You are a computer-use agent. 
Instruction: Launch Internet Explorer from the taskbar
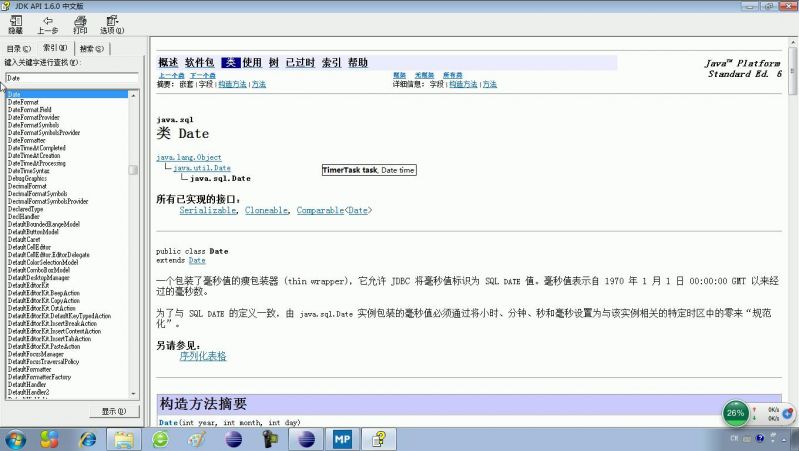88,438
